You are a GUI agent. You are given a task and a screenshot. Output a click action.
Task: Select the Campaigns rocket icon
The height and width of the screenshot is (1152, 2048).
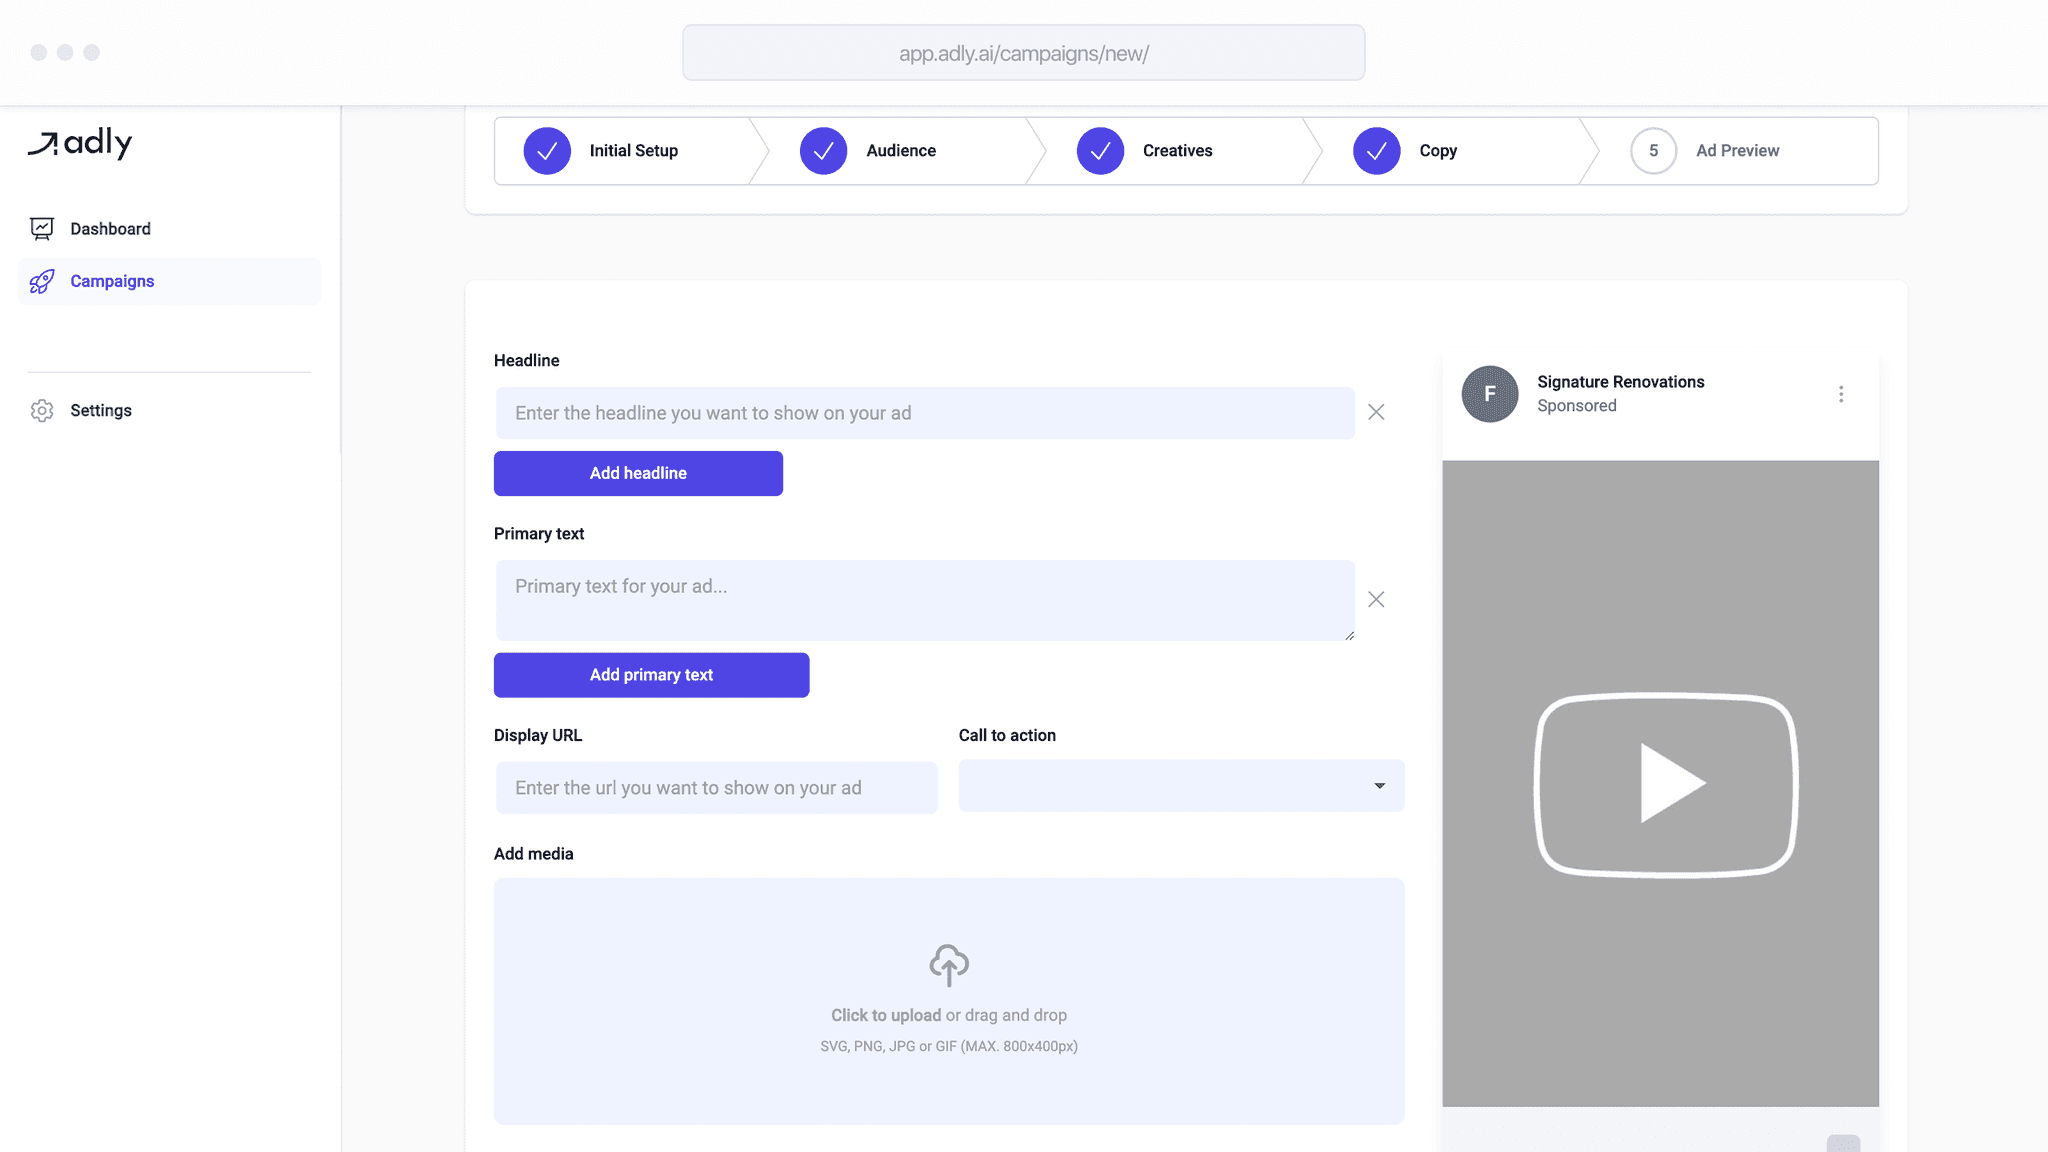pyautogui.click(x=41, y=282)
